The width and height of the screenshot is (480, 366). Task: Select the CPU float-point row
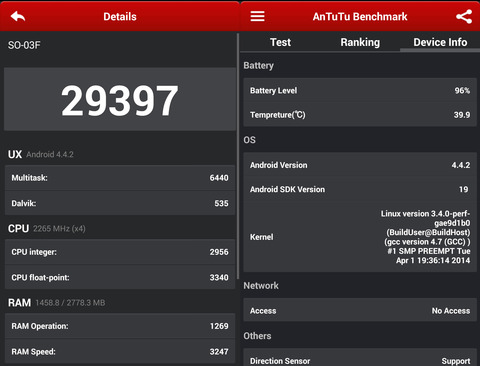click(120, 277)
